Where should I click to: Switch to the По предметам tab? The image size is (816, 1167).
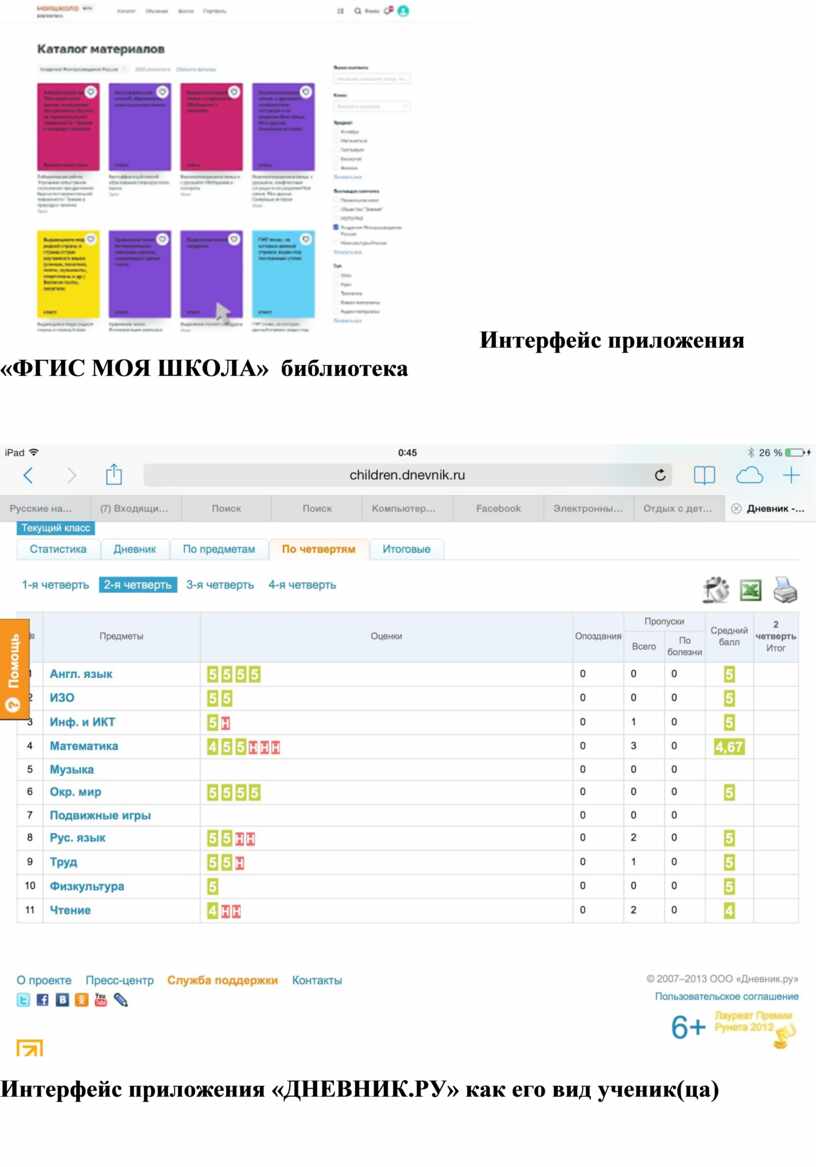point(219,549)
